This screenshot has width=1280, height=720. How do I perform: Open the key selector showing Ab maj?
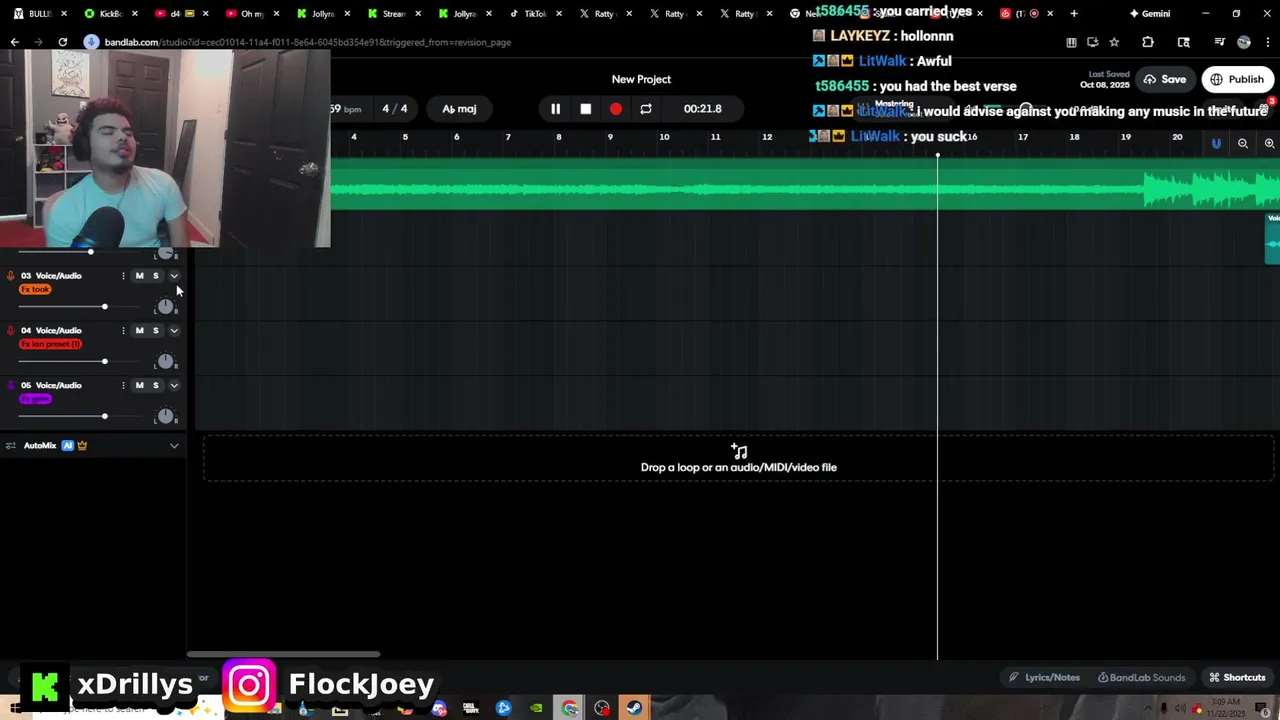(x=459, y=109)
